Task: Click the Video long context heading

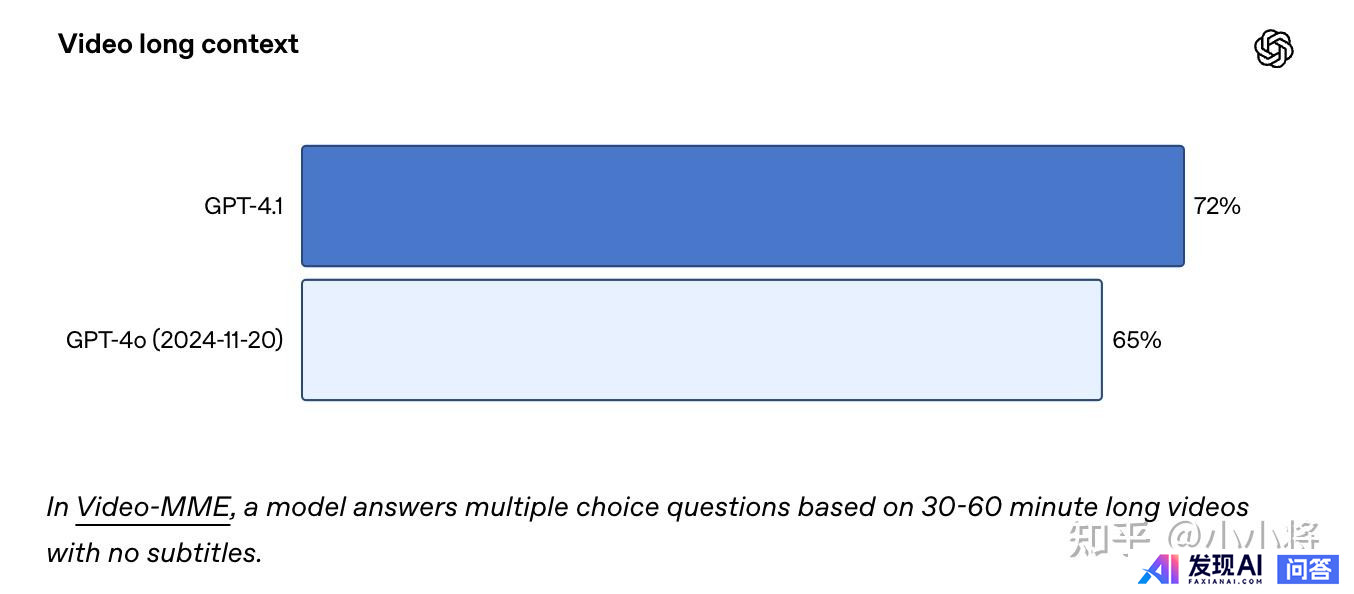Action: (178, 44)
